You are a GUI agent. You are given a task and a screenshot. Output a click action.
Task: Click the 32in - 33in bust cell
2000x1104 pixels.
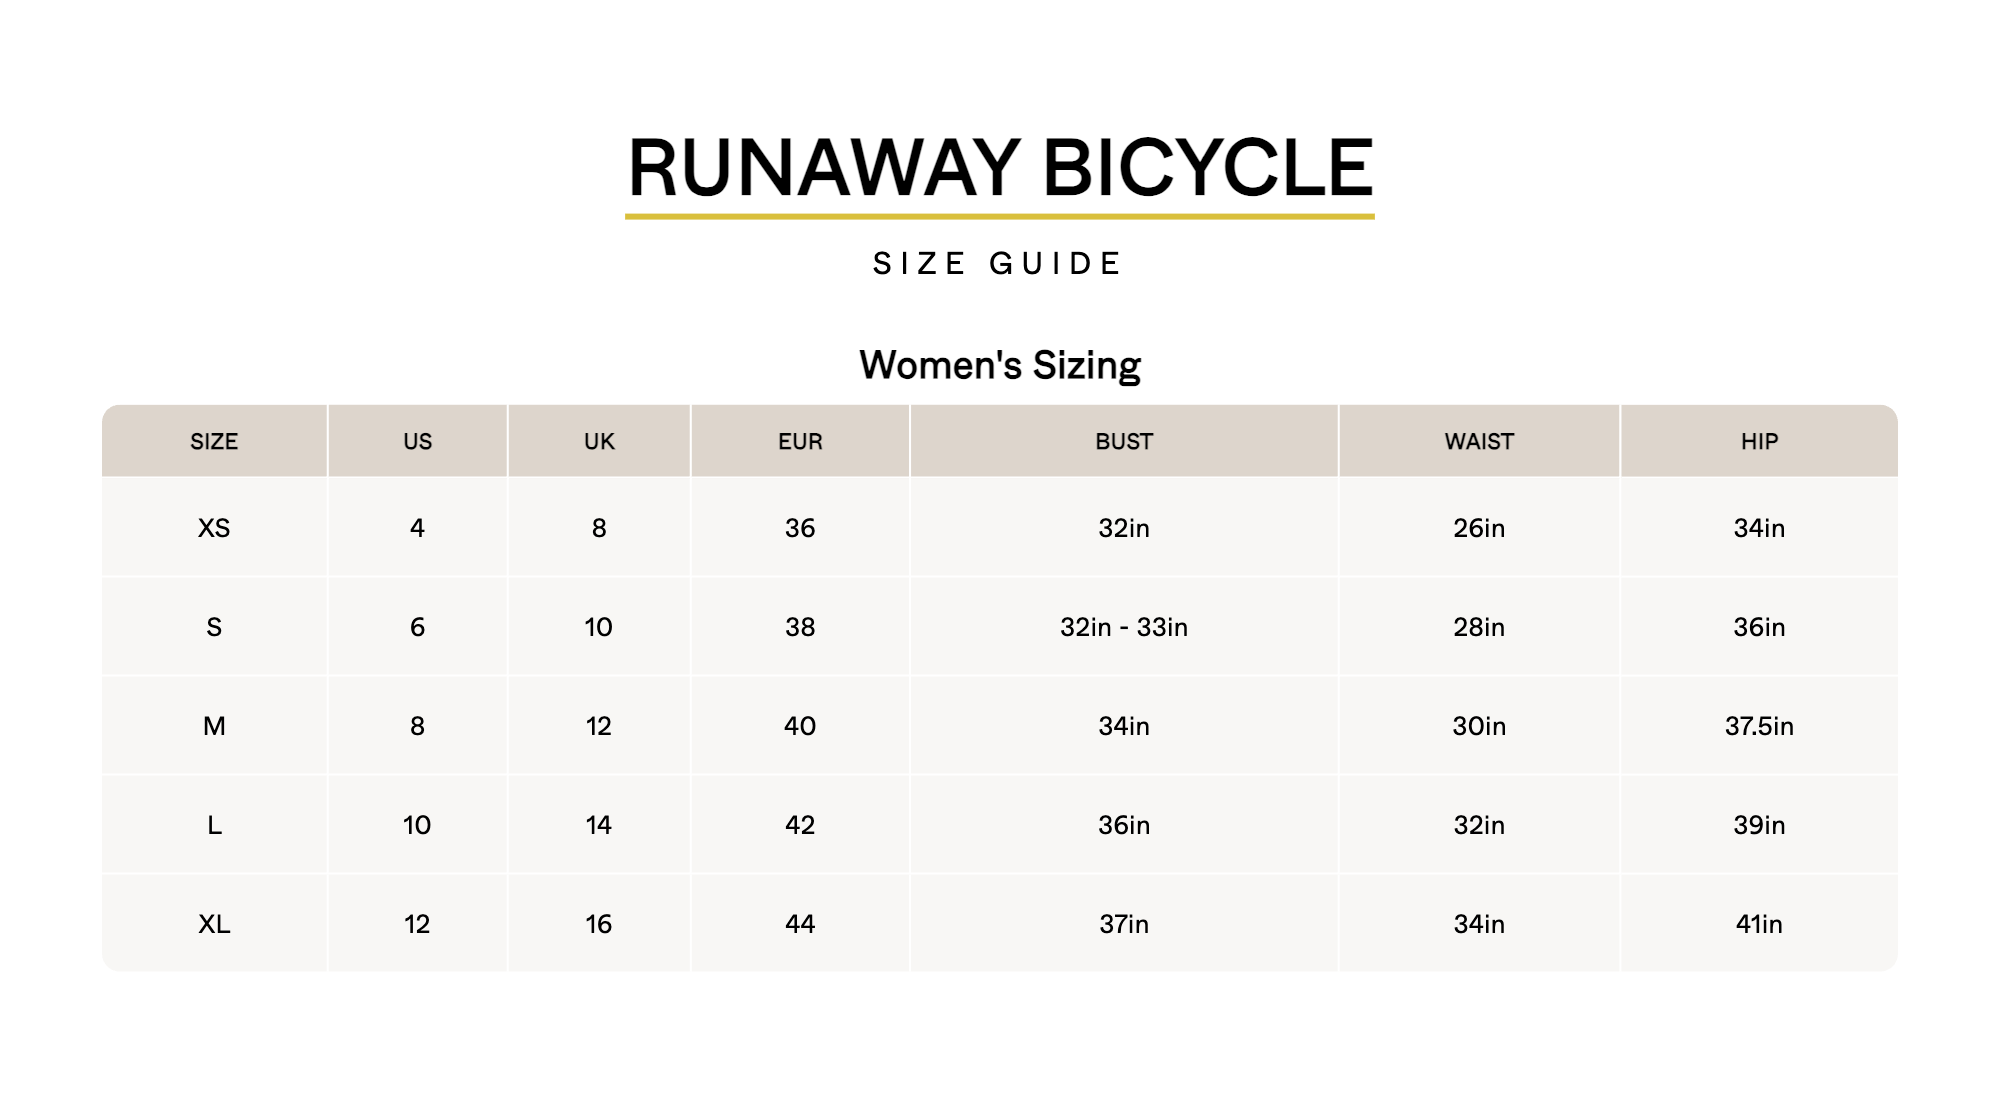(1124, 627)
